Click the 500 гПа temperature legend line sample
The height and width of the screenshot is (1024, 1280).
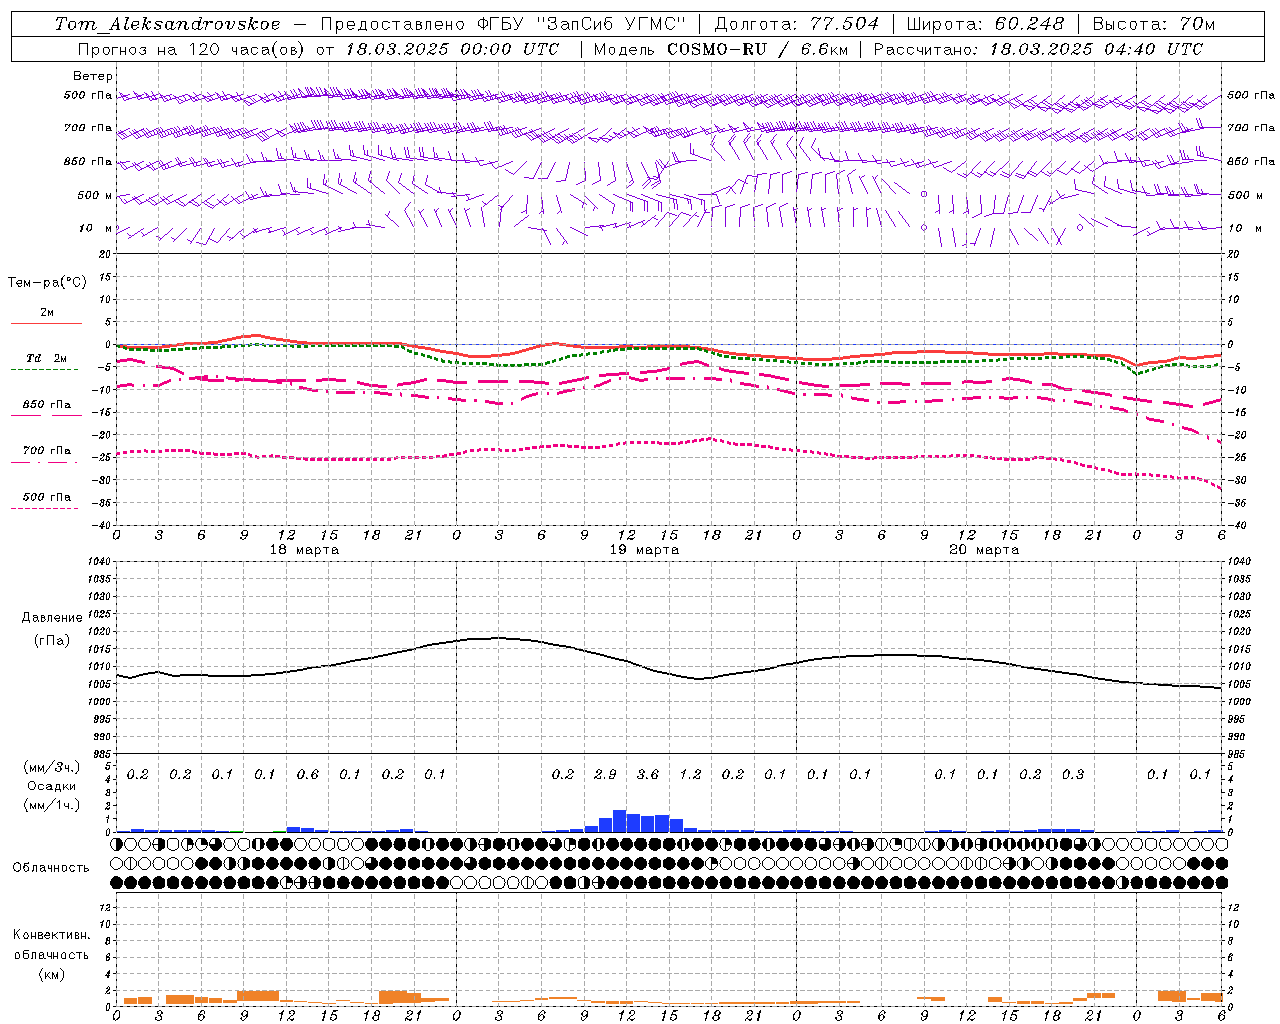click(x=44, y=508)
